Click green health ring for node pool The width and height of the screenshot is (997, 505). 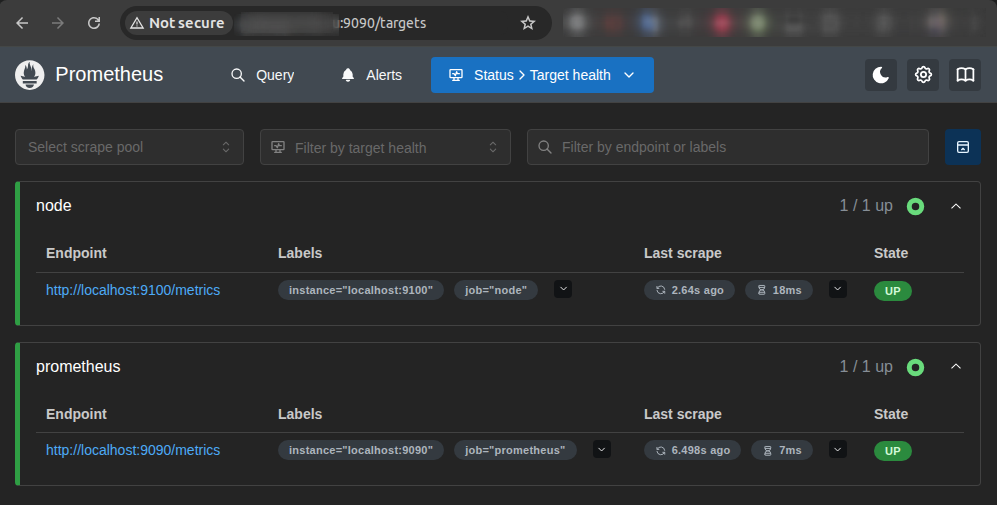915,206
